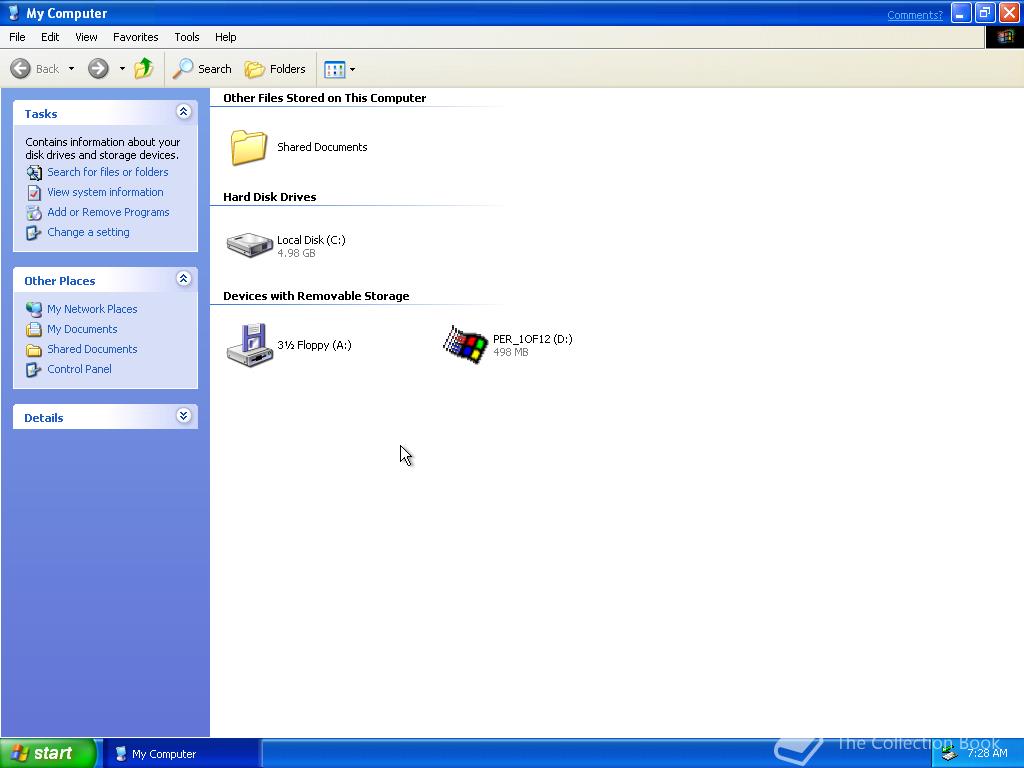
Task: Click the Search for files icon in Tasks
Action: coord(34,173)
